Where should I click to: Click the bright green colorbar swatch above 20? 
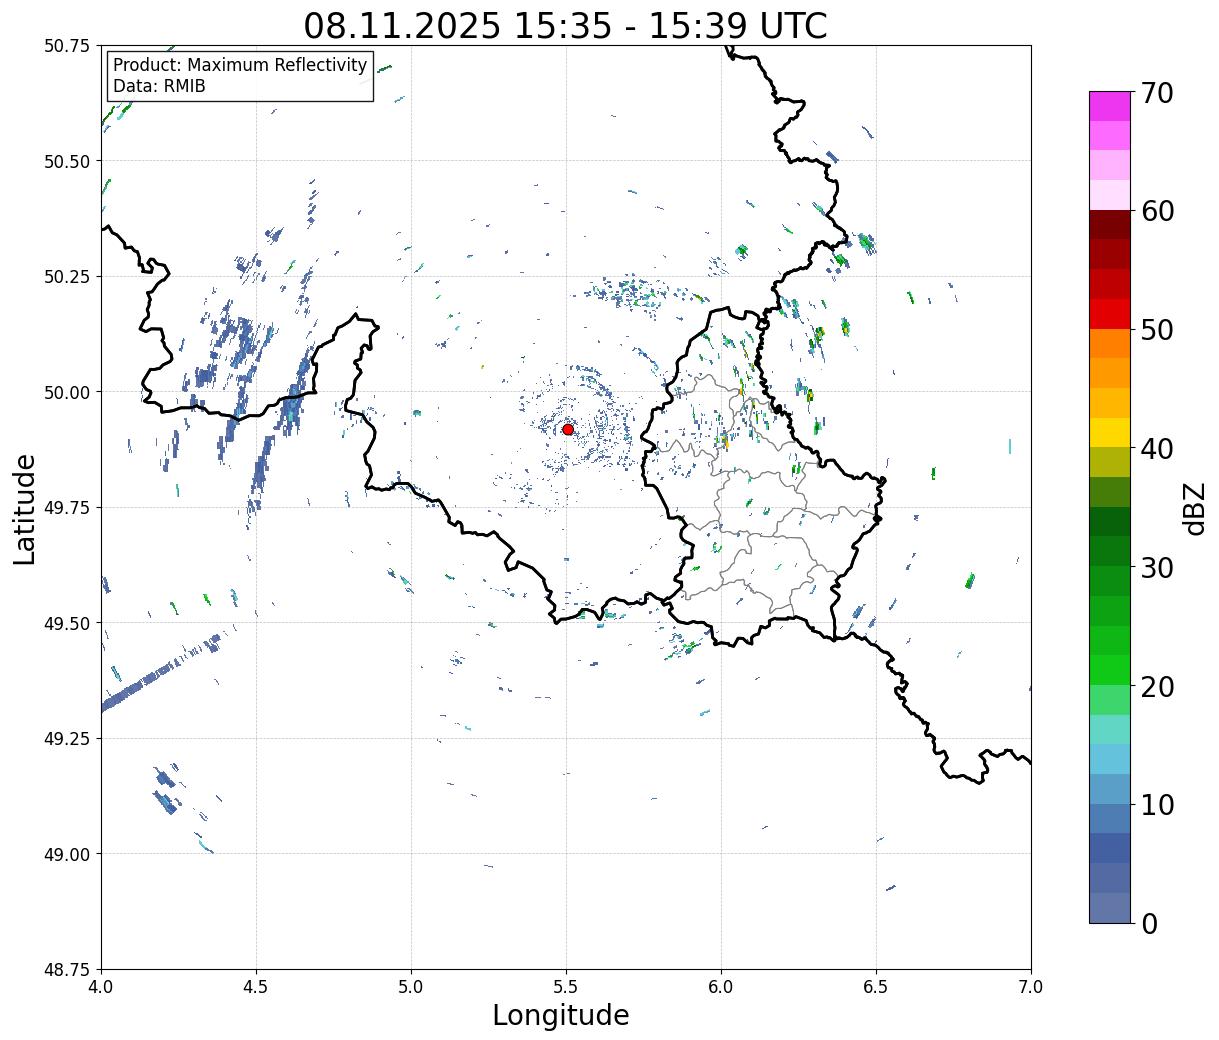click(1110, 669)
